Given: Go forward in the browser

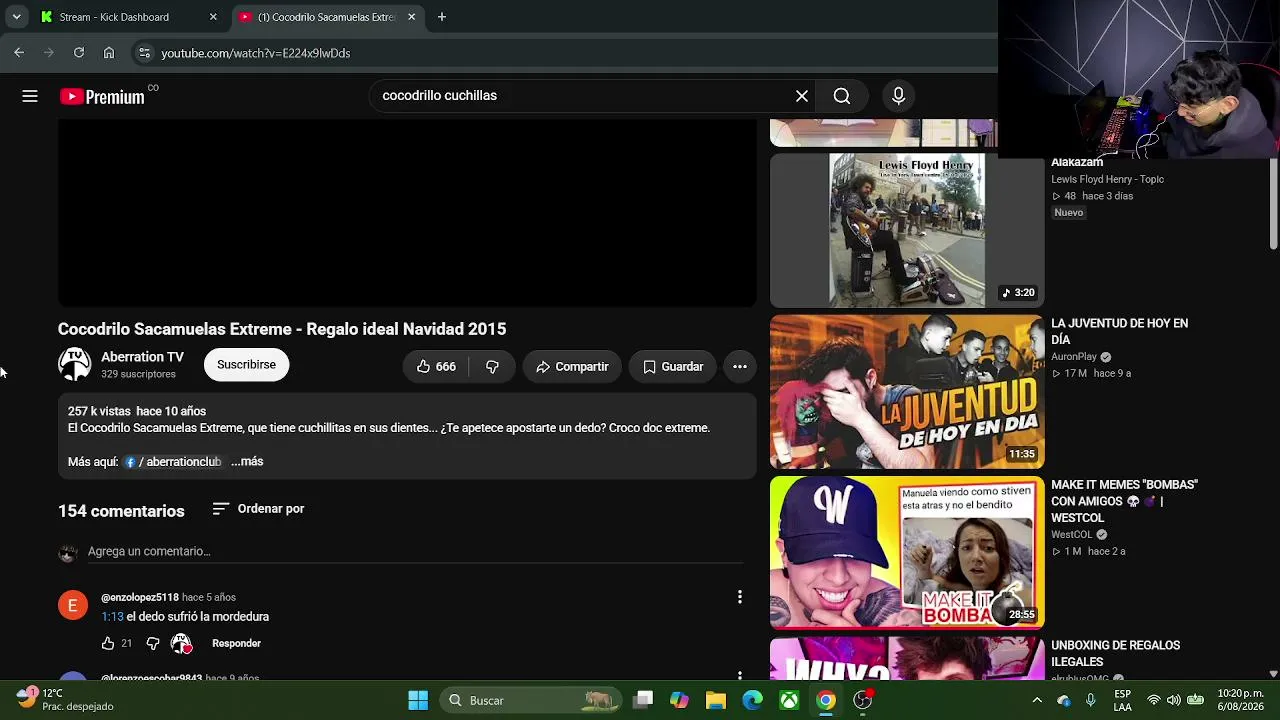Looking at the screenshot, I should coord(48,53).
